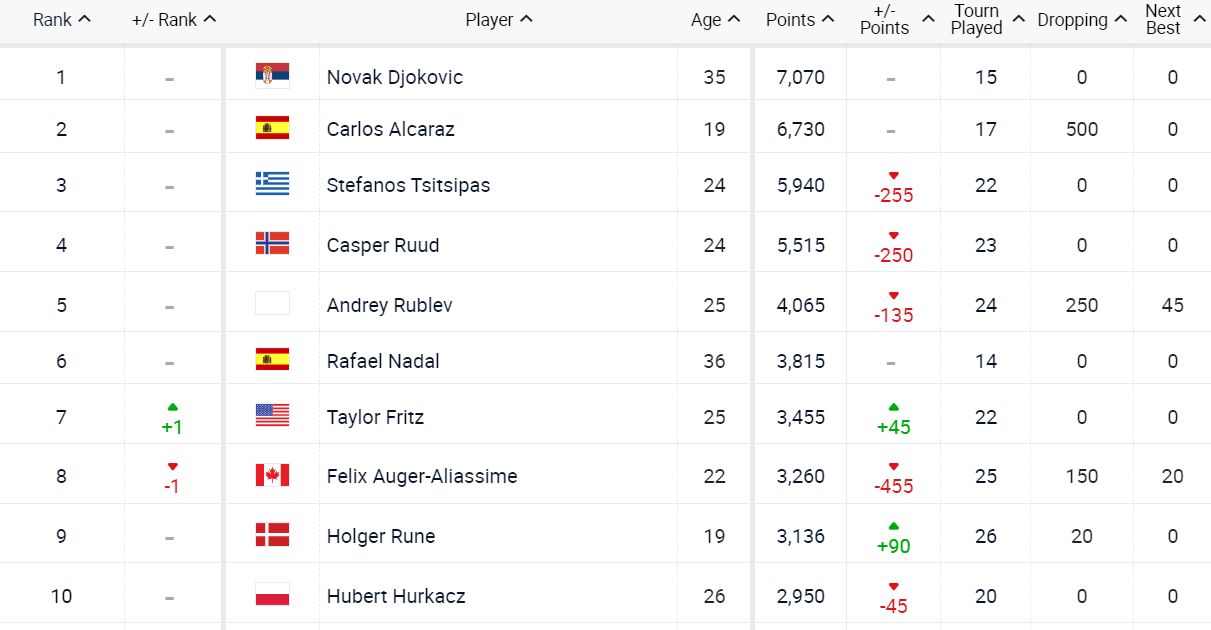Sort by Points column header
The height and width of the screenshot is (630, 1211).
[x=800, y=20]
